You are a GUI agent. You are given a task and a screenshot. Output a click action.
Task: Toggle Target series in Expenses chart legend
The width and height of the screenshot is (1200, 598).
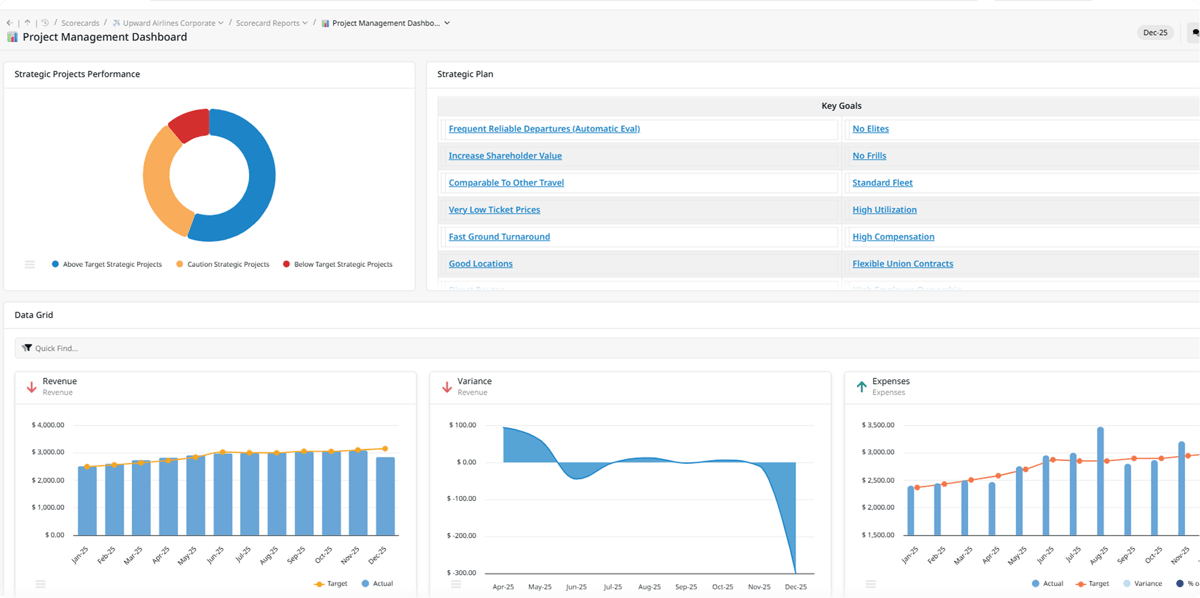[1092, 584]
